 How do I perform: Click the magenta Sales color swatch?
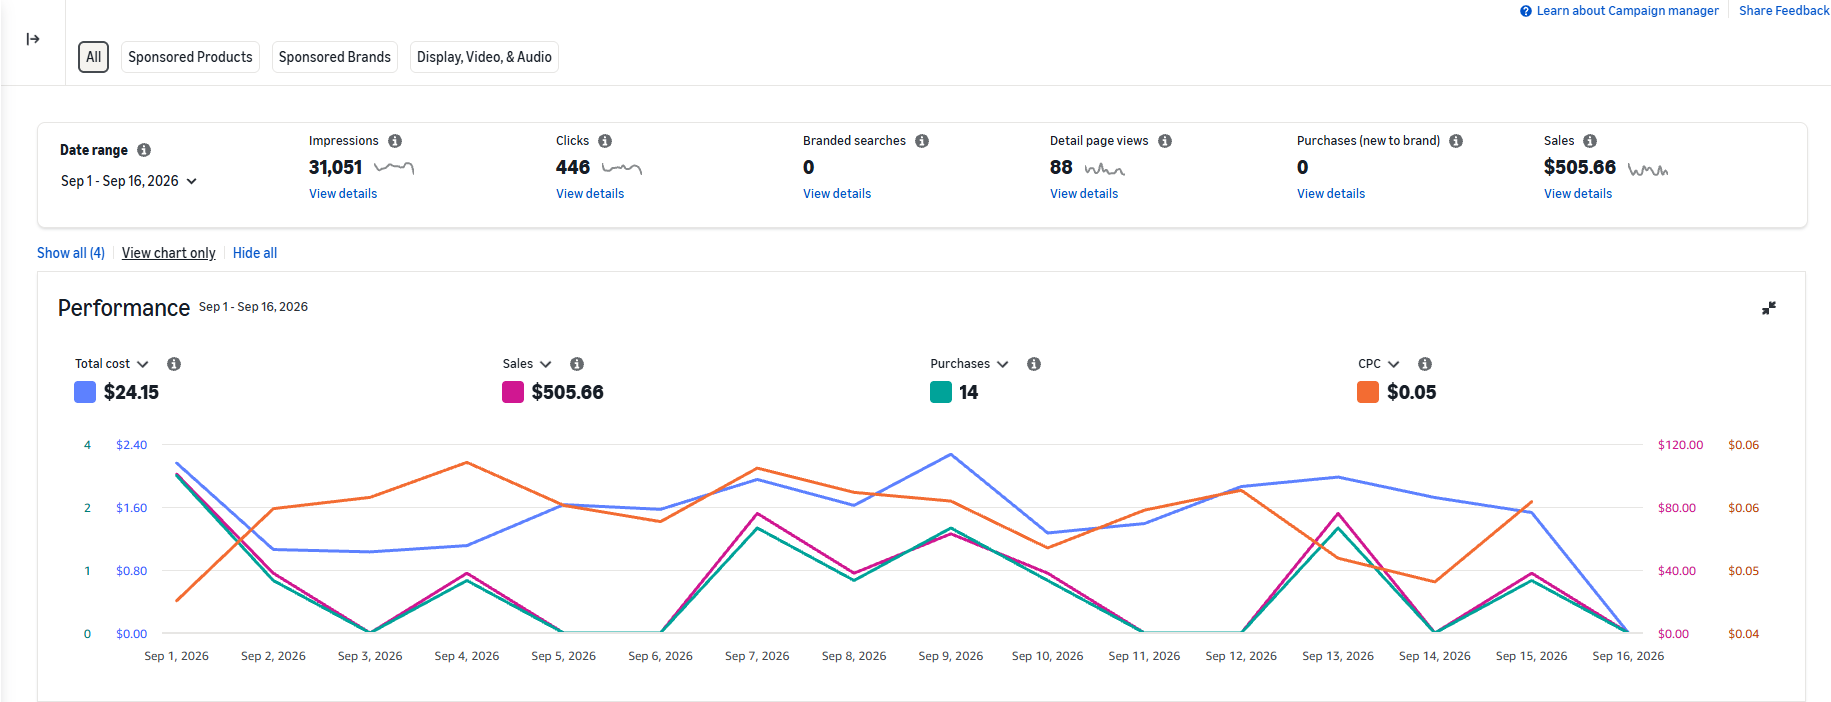coord(513,392)
